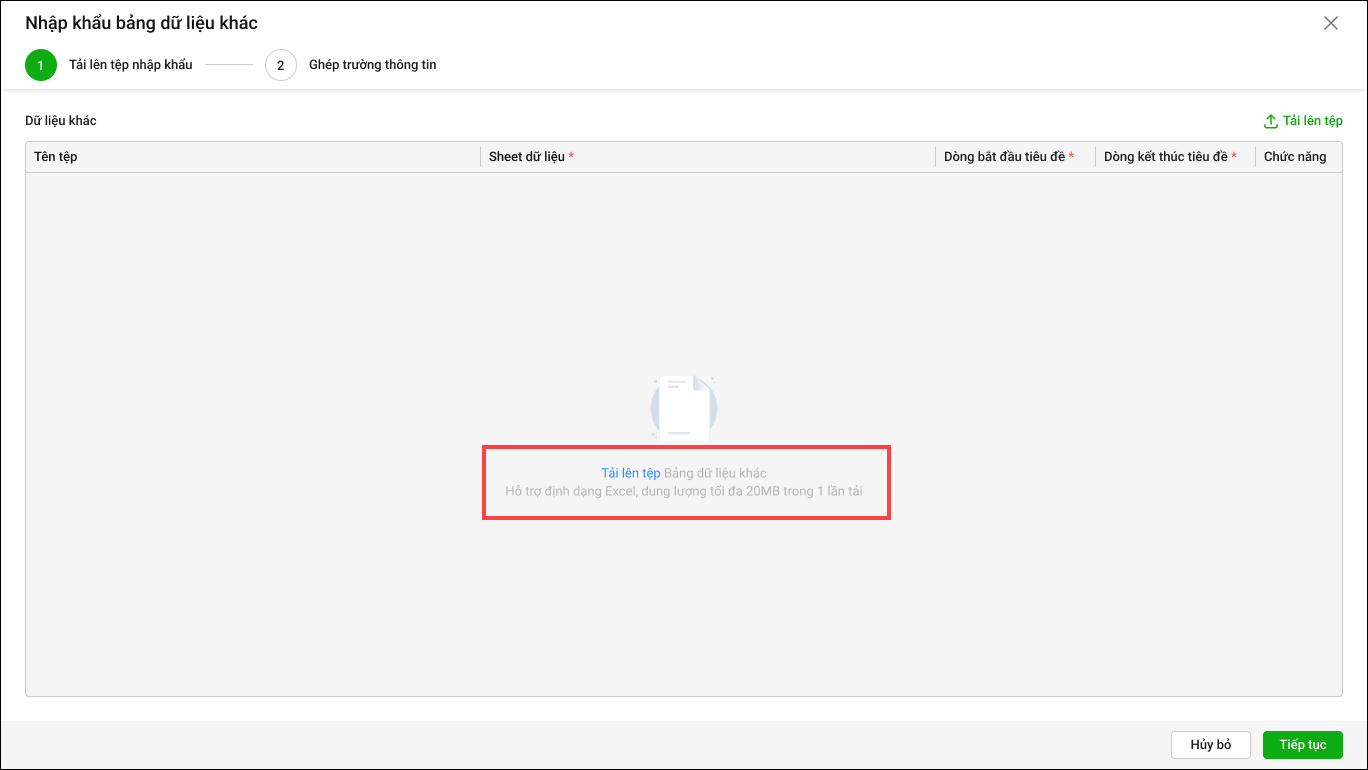
Task: Click the green 'Tải lên tệp' text at top right
Action: pyautogui.click(x=1312, y=121)
